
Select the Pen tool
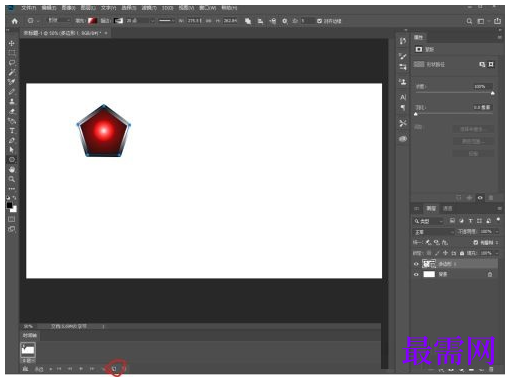click(12, 140)
